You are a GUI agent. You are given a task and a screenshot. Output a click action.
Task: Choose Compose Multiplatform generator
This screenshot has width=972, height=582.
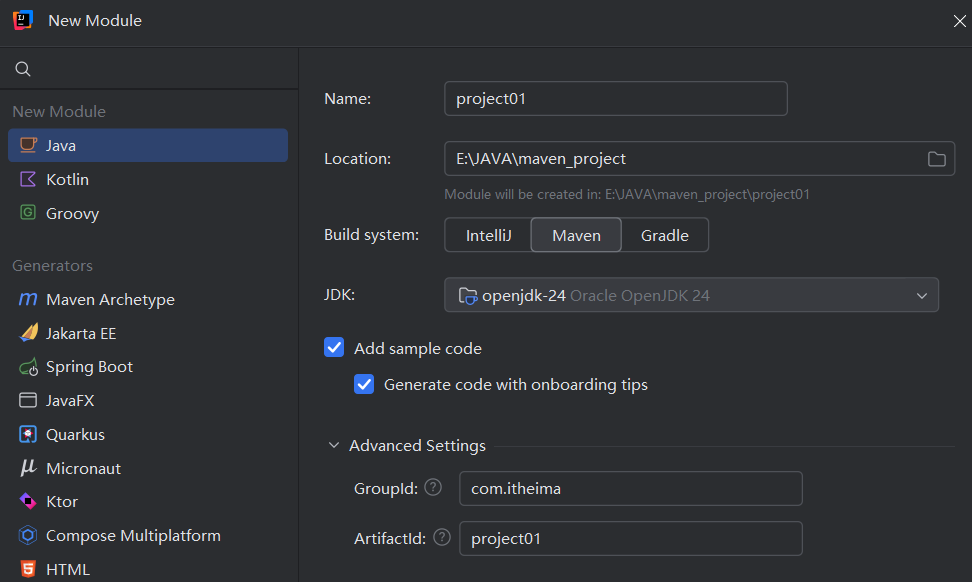pos(148,536)
